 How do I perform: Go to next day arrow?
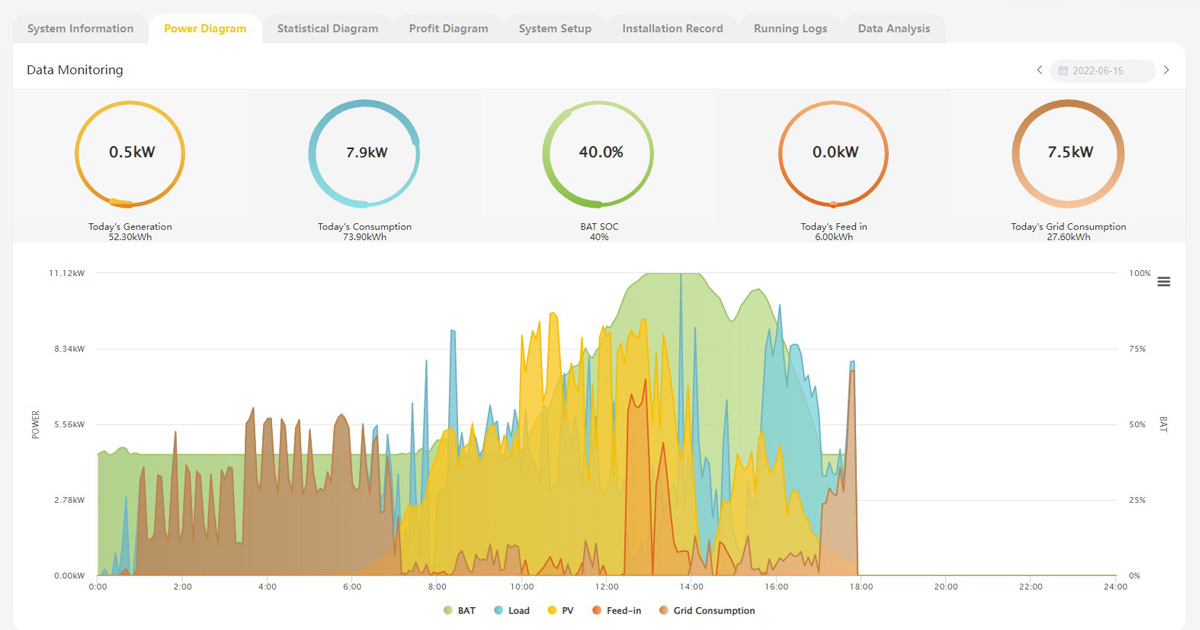click(x=1166, y=70)
